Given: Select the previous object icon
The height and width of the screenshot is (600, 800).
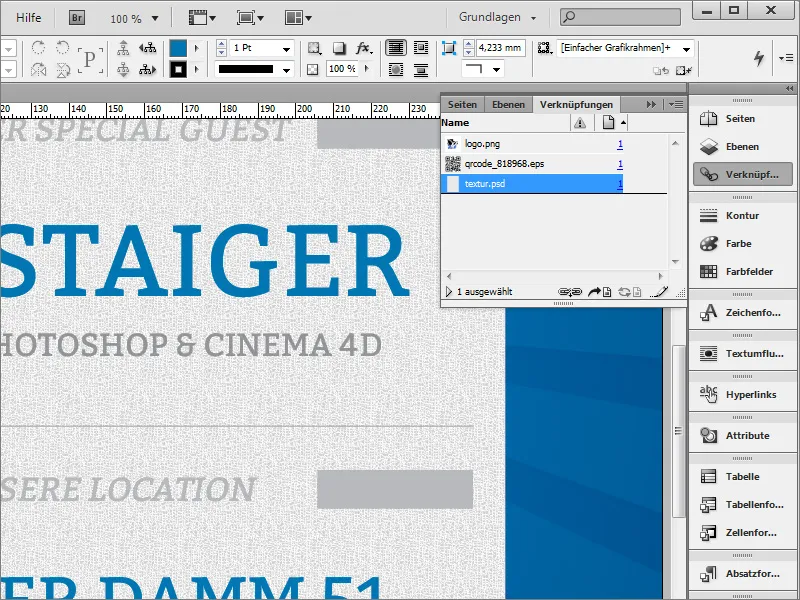Looking at the screenshot, I should [147, 48].
